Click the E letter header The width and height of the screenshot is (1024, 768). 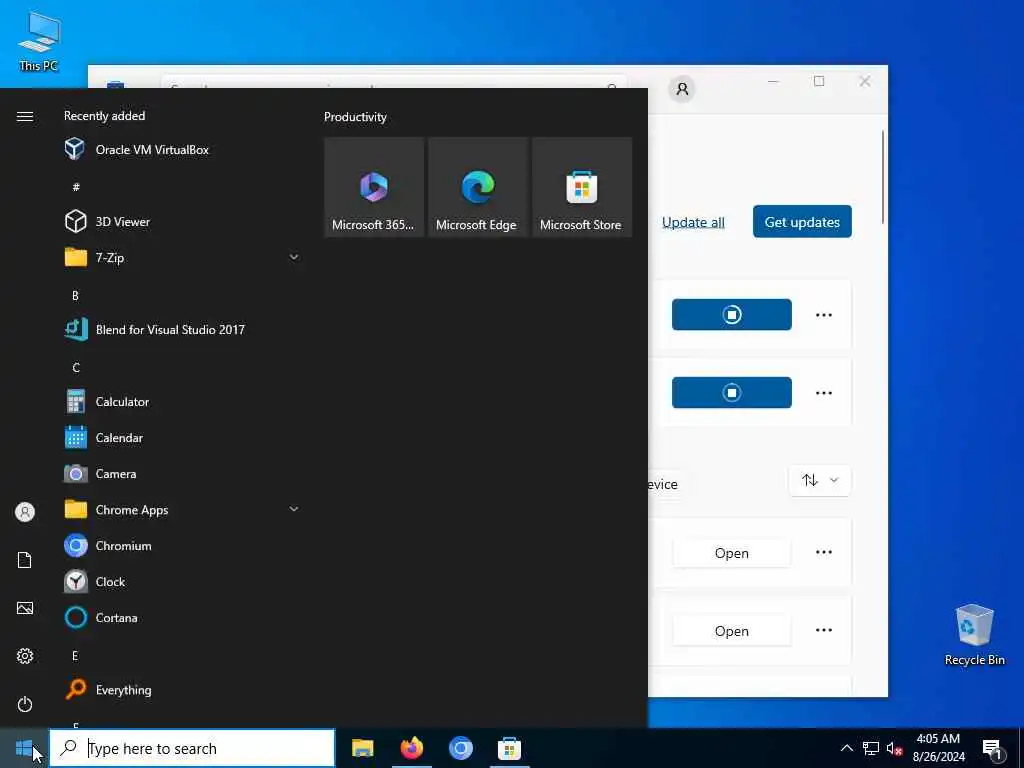[x=75, y=656]
